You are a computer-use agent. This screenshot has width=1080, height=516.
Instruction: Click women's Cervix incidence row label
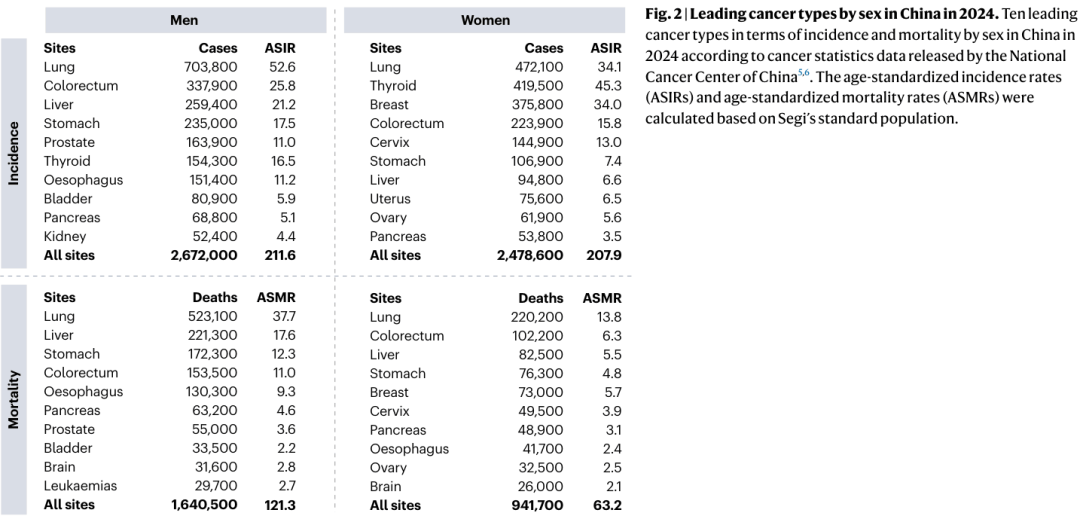[x=389, y=142]
